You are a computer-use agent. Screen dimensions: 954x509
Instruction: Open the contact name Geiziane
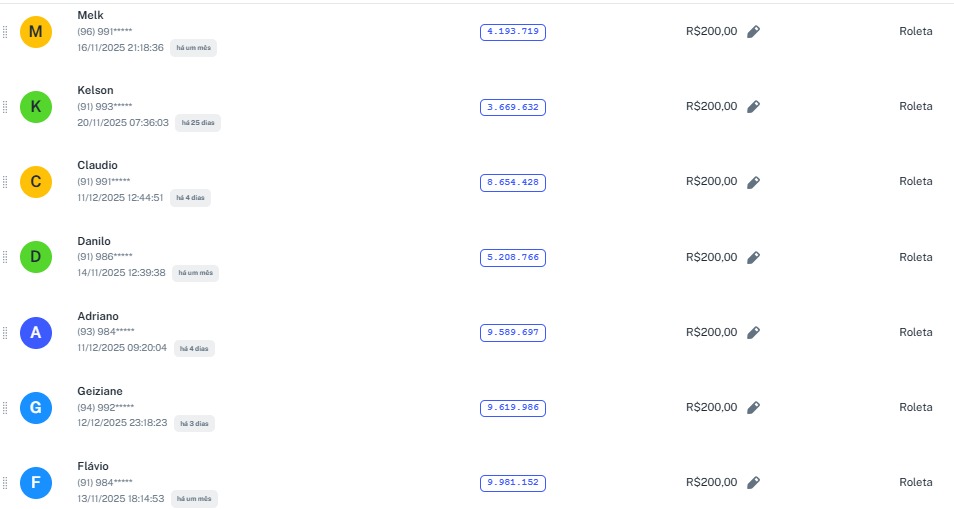pos(100,391)
